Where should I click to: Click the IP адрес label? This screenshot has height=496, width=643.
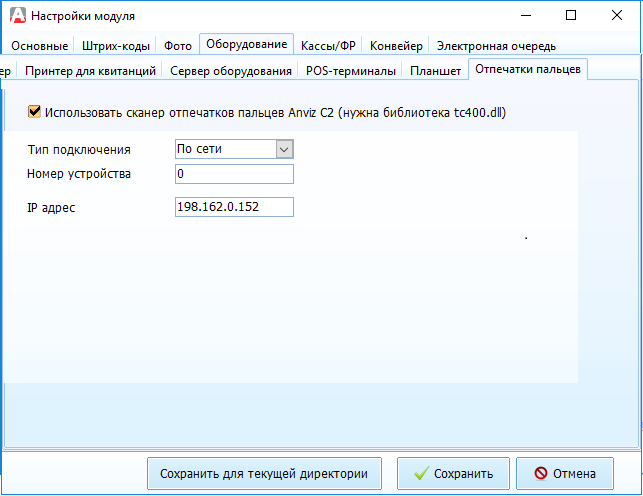click(x=51, y=208)
